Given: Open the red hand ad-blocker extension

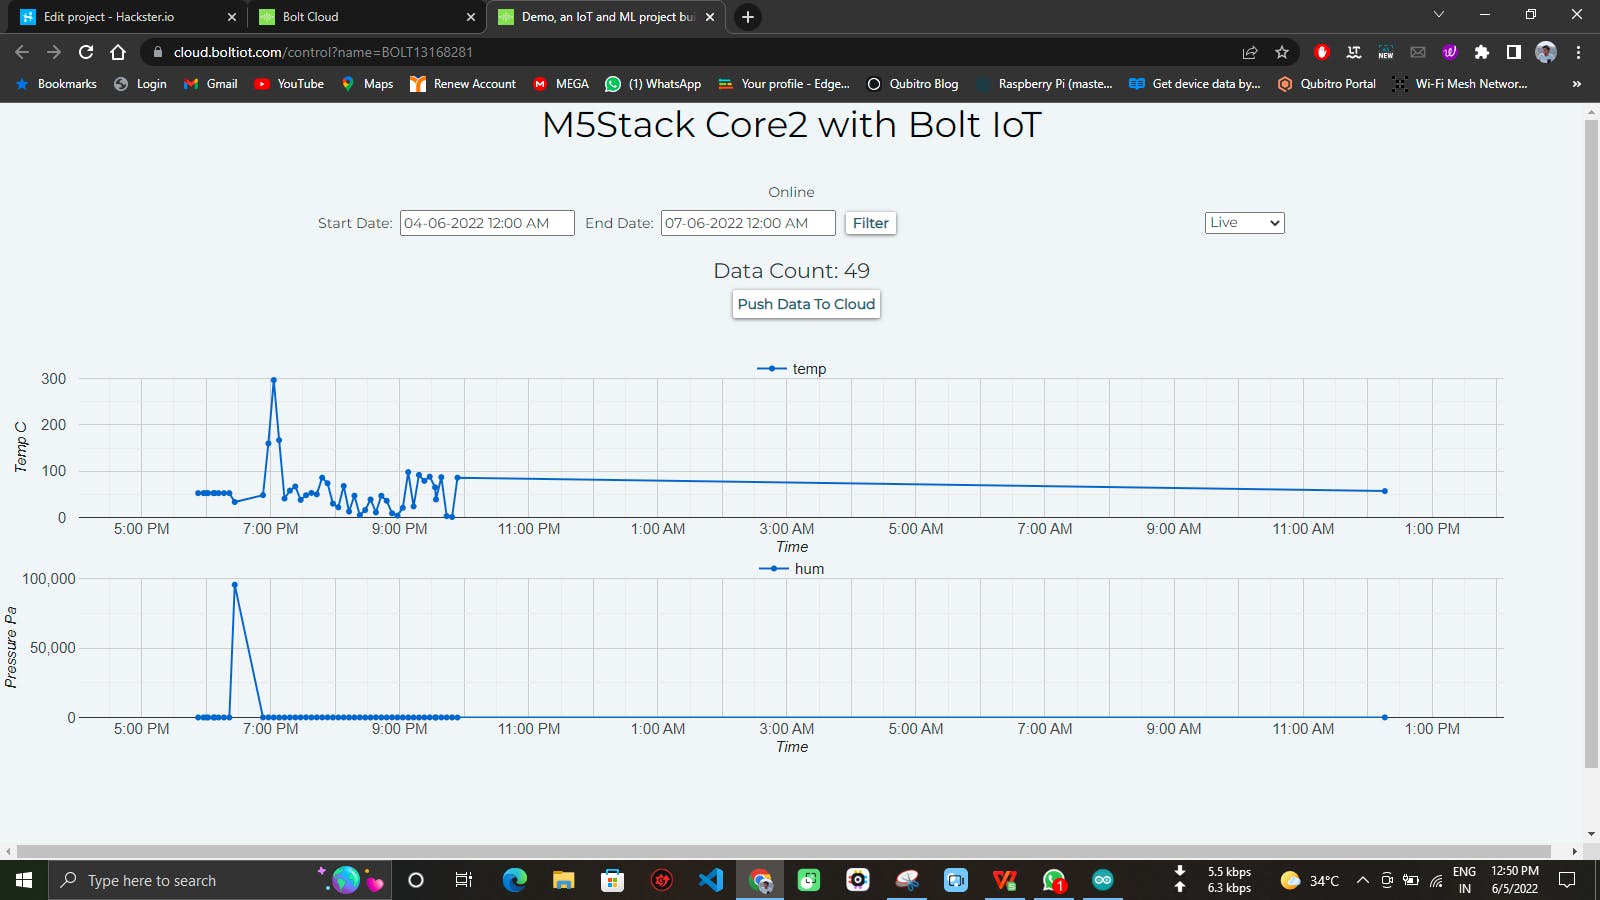Looking at the screenshot, I should 1321,52.
